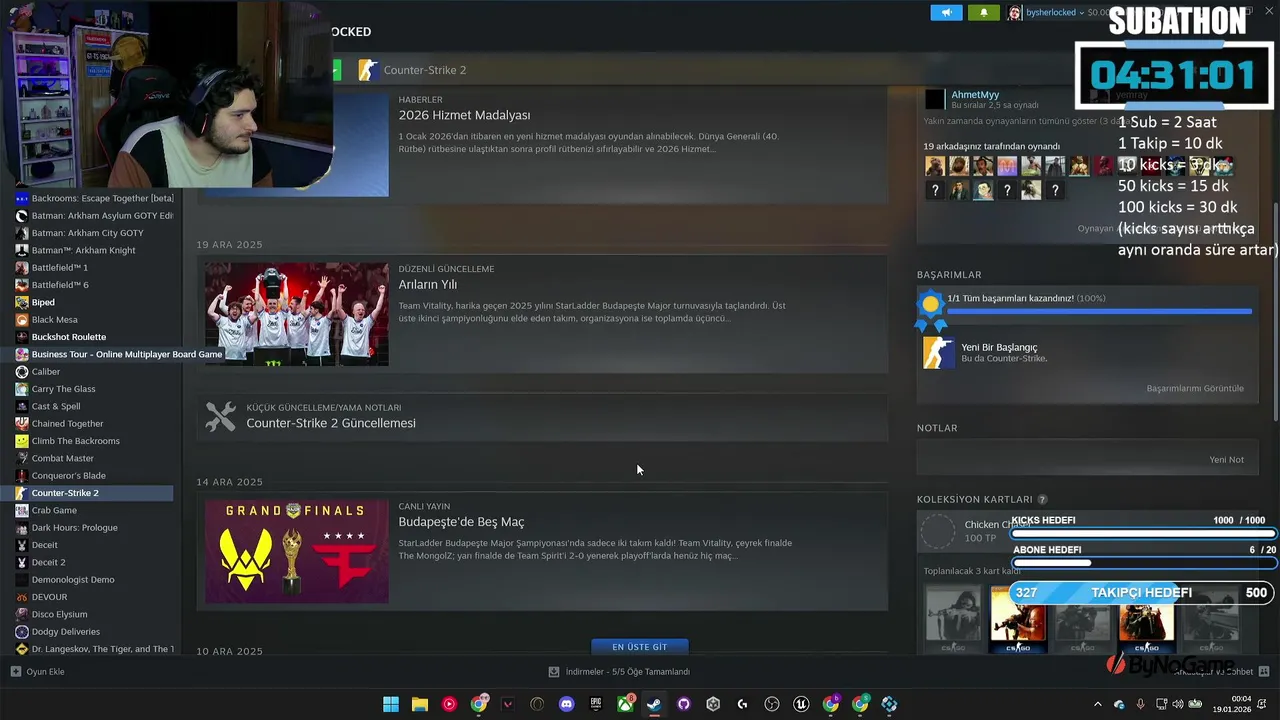1280x720 pixels.
Task: Open the friends chat icon at bottom-right
Action: pyautogui.click(x=1263, y=672)
